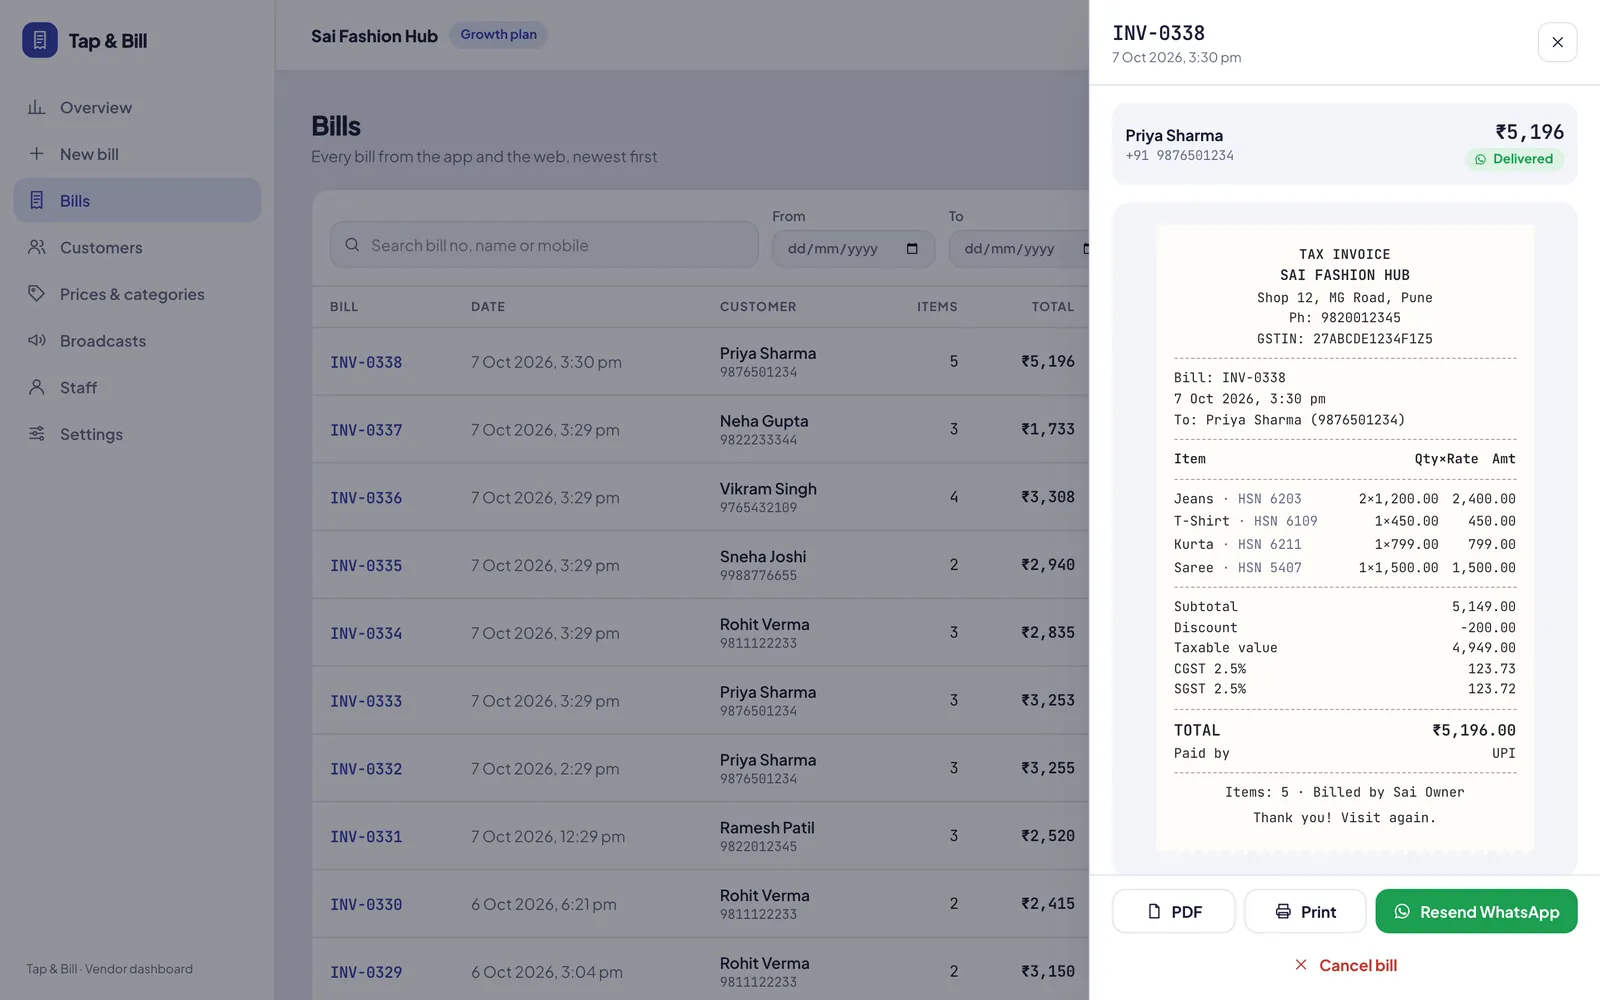Click the PDF document icon
Image resolution: width=1600 pixels, height=1000 pixels.
coord(1154,911)
